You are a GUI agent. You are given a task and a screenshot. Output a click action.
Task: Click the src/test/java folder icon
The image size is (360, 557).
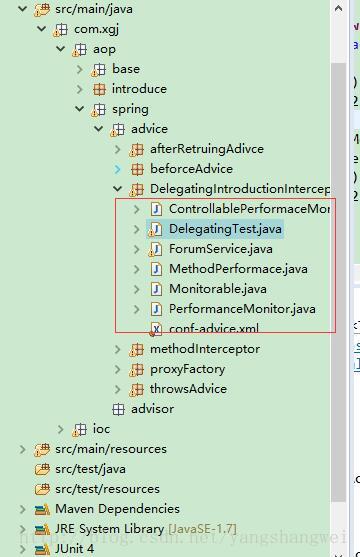42,470
